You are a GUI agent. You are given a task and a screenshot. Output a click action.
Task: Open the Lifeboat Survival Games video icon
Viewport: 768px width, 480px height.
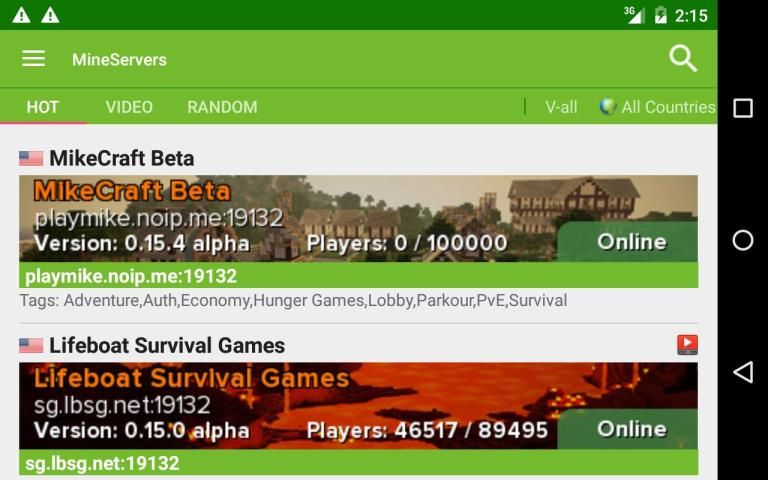687,345
